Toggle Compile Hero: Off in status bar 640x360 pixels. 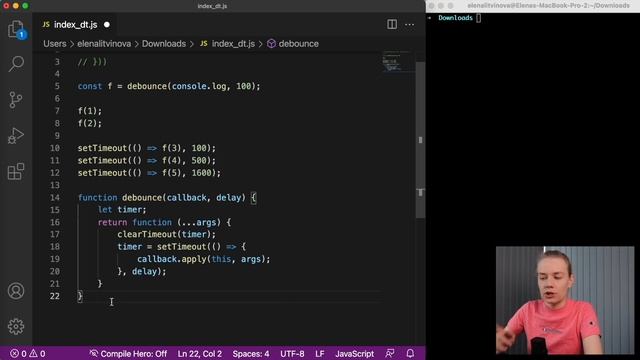point(128,353)
